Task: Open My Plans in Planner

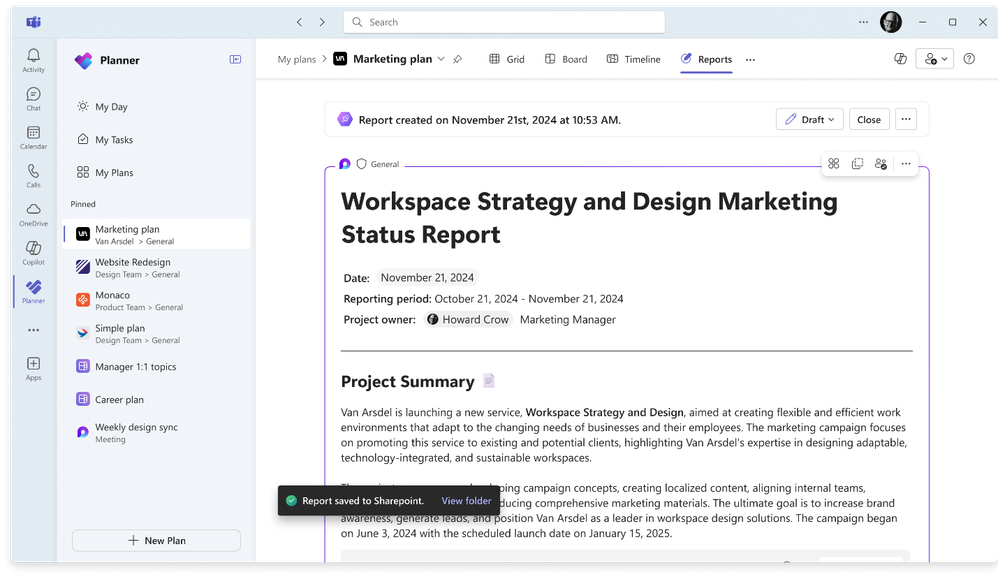Action: click(105, 173)
